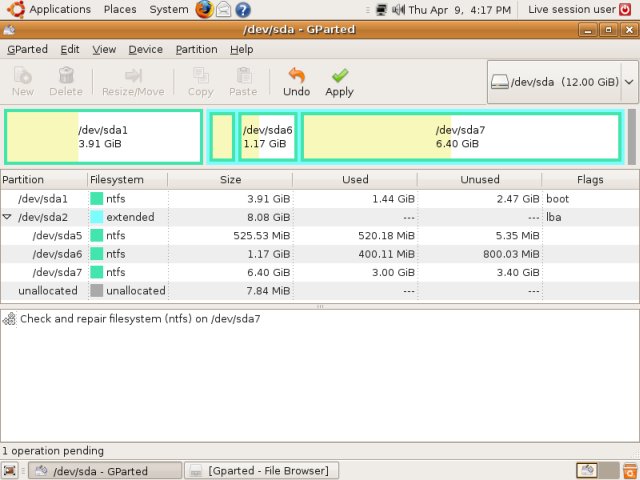Open the Help menu
Screen dimensions: 640x480
pos(242,49)
